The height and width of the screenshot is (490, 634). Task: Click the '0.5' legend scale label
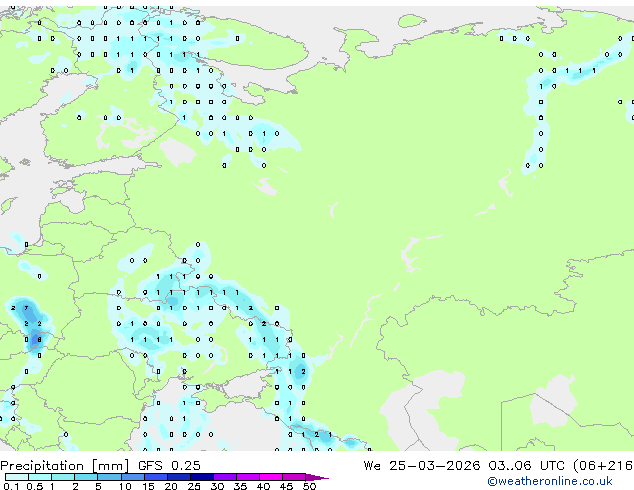pos(35,486)
